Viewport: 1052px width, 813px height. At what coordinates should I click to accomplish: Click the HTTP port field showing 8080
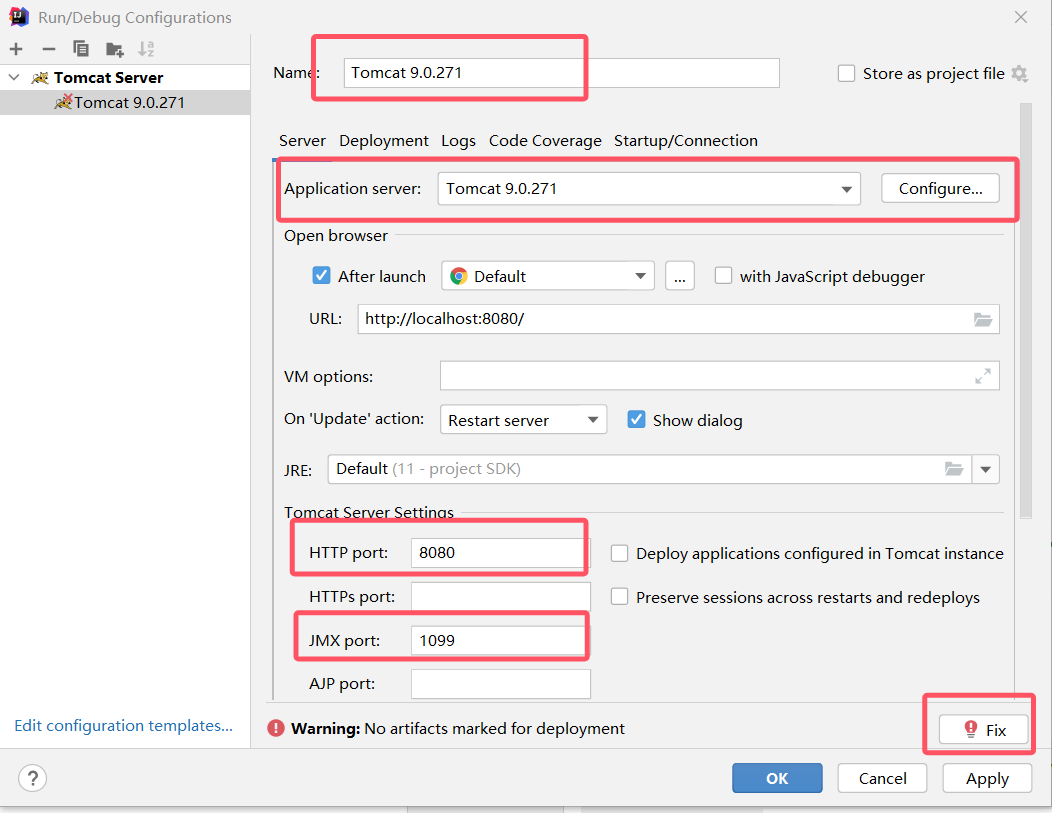click(501, 553)
